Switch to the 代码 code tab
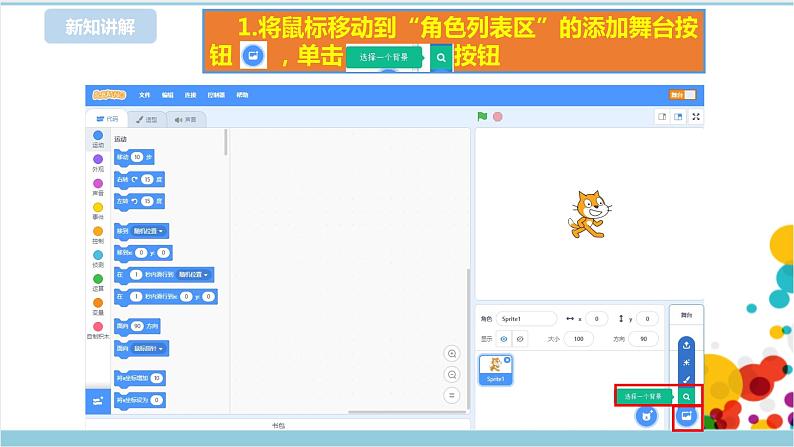 pos(107,119)
